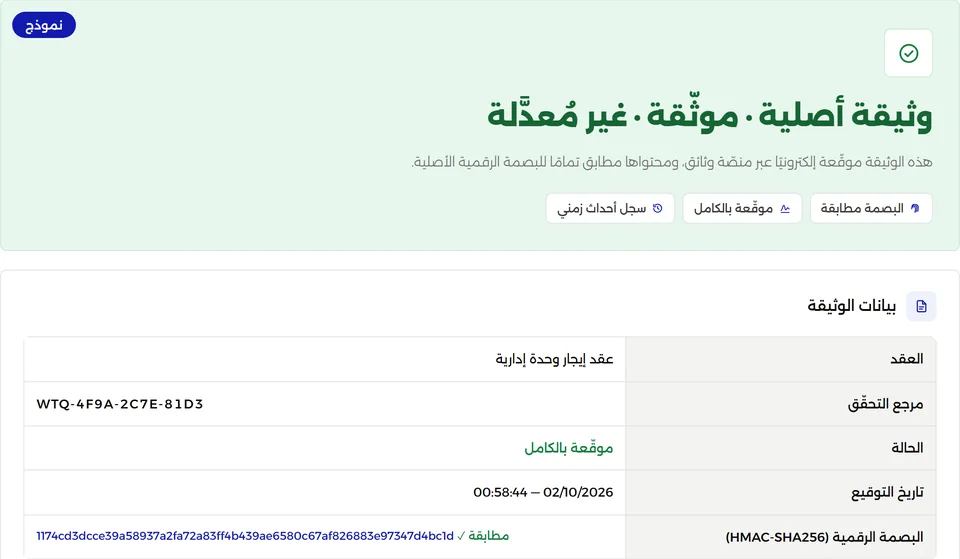Viewport: 960px width, 559px height.
Task: Click the البصمة الرقمية (HMAC-SHA256) label
Action: coord(824,537)
